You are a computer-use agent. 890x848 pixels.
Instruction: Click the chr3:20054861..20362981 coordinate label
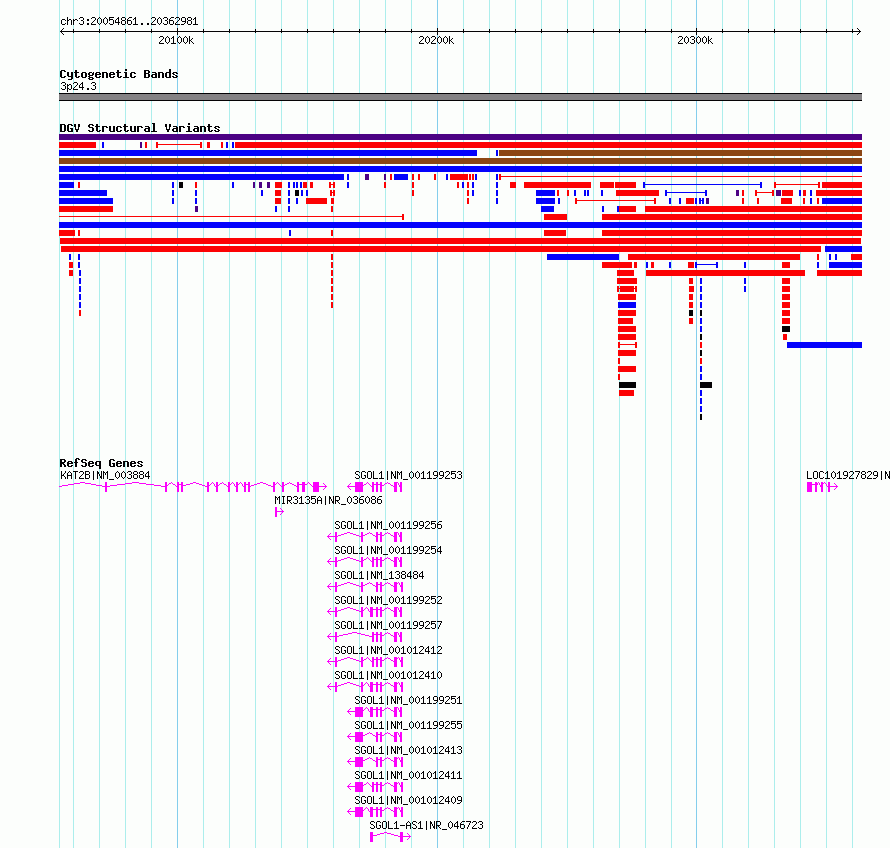coord(129,22)
